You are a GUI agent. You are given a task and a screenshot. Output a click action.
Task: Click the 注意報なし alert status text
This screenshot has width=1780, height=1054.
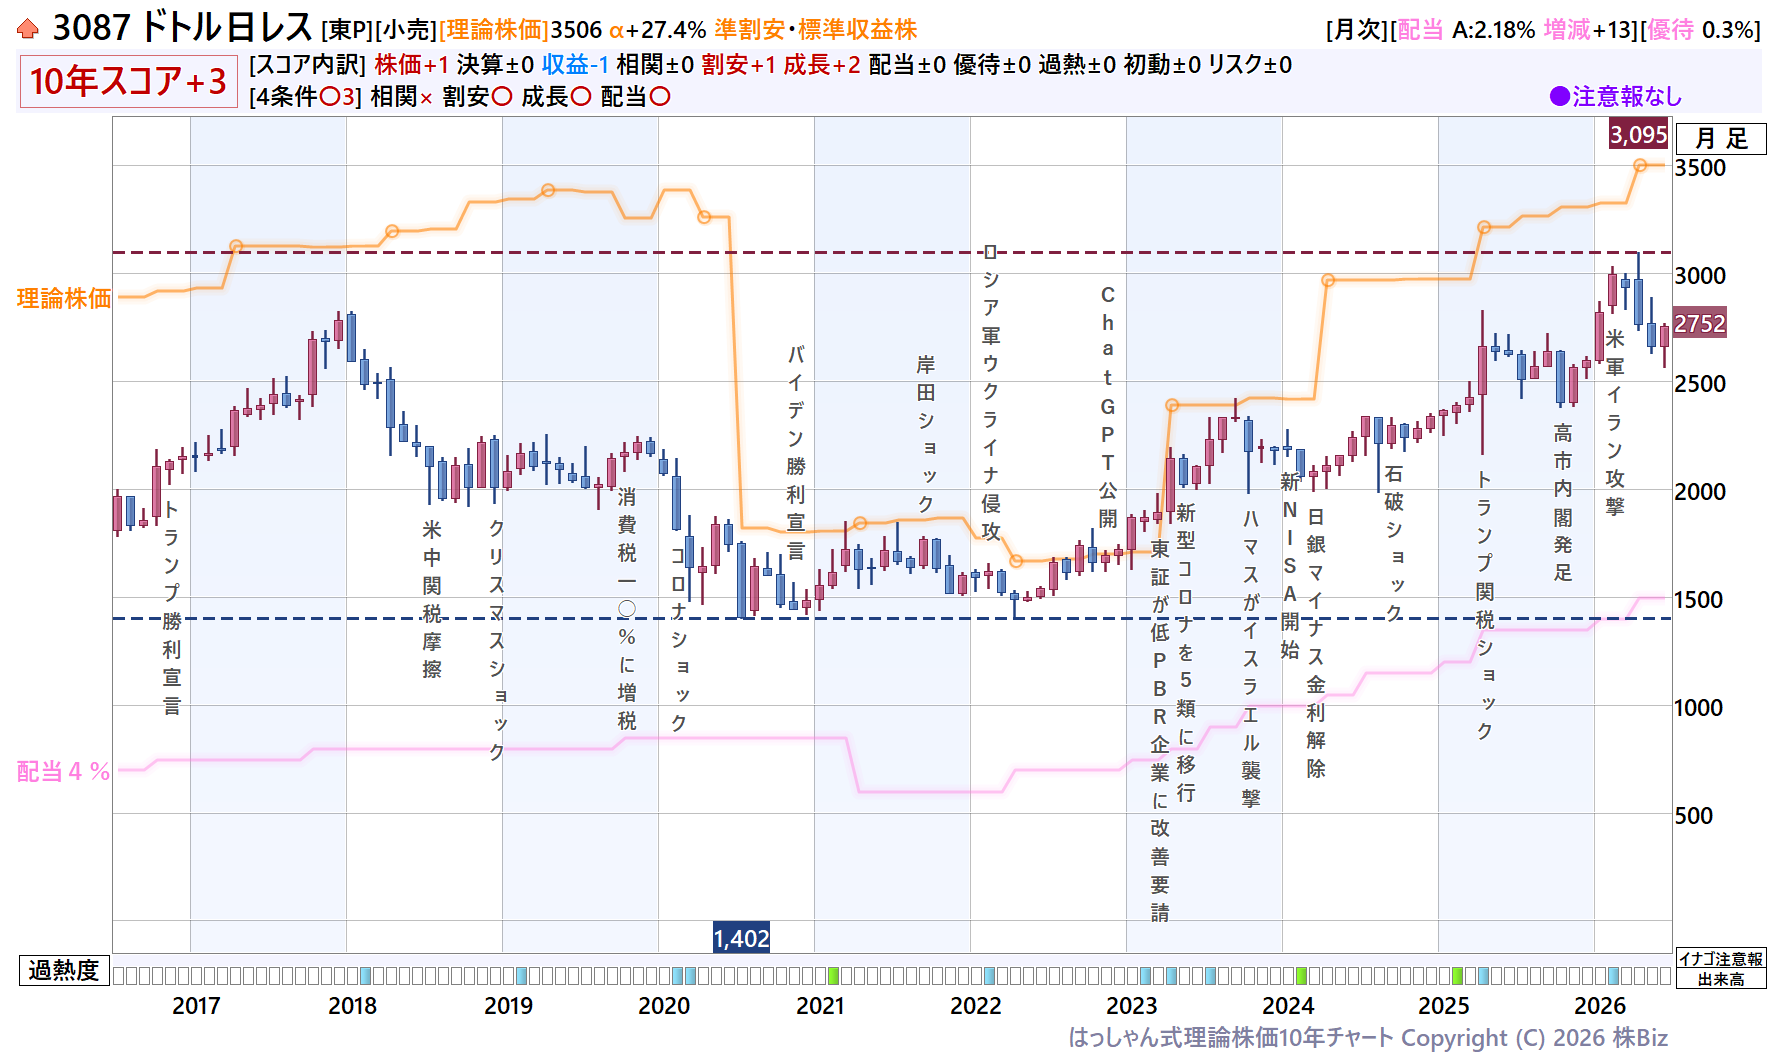(x=1627, y=97)
